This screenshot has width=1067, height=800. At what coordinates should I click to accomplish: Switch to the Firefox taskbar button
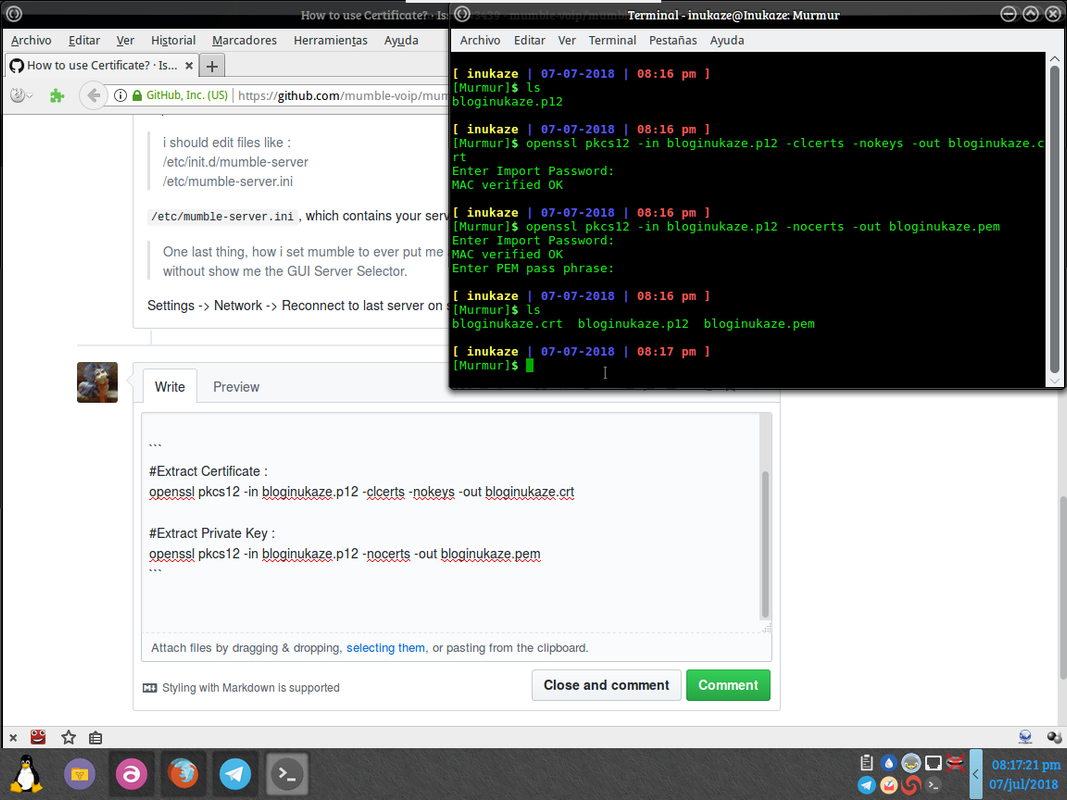pyautogui.click(x=183, y=773)
